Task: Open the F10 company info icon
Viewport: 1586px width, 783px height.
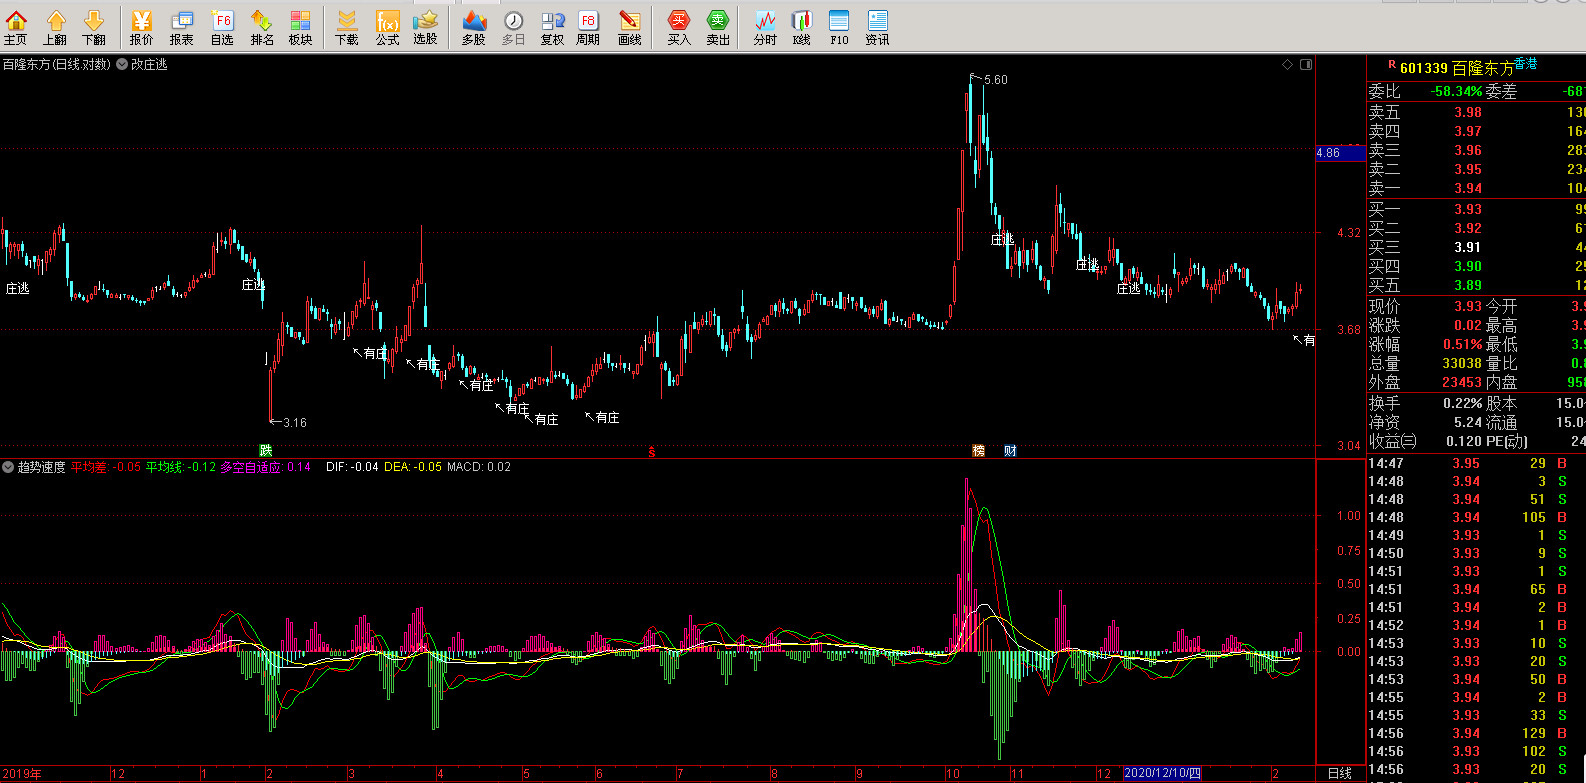Action: coord(839,27)
